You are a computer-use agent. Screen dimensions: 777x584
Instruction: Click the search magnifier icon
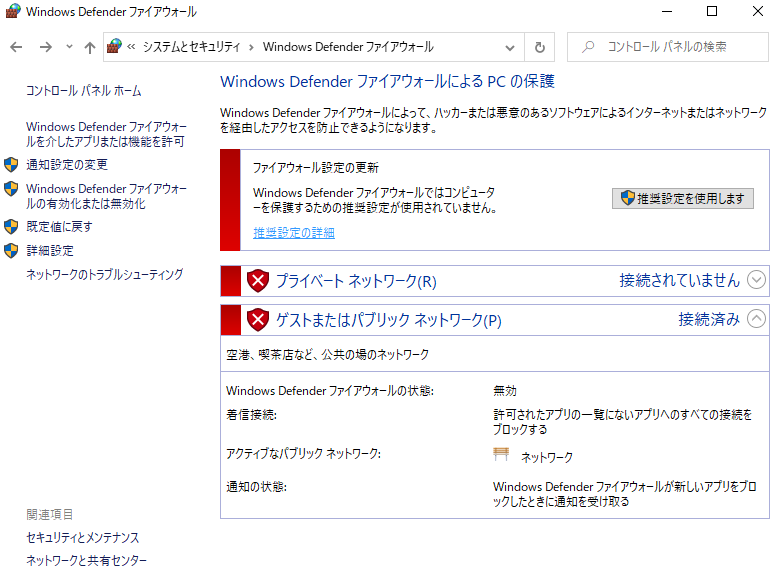[x=588, y=47]
